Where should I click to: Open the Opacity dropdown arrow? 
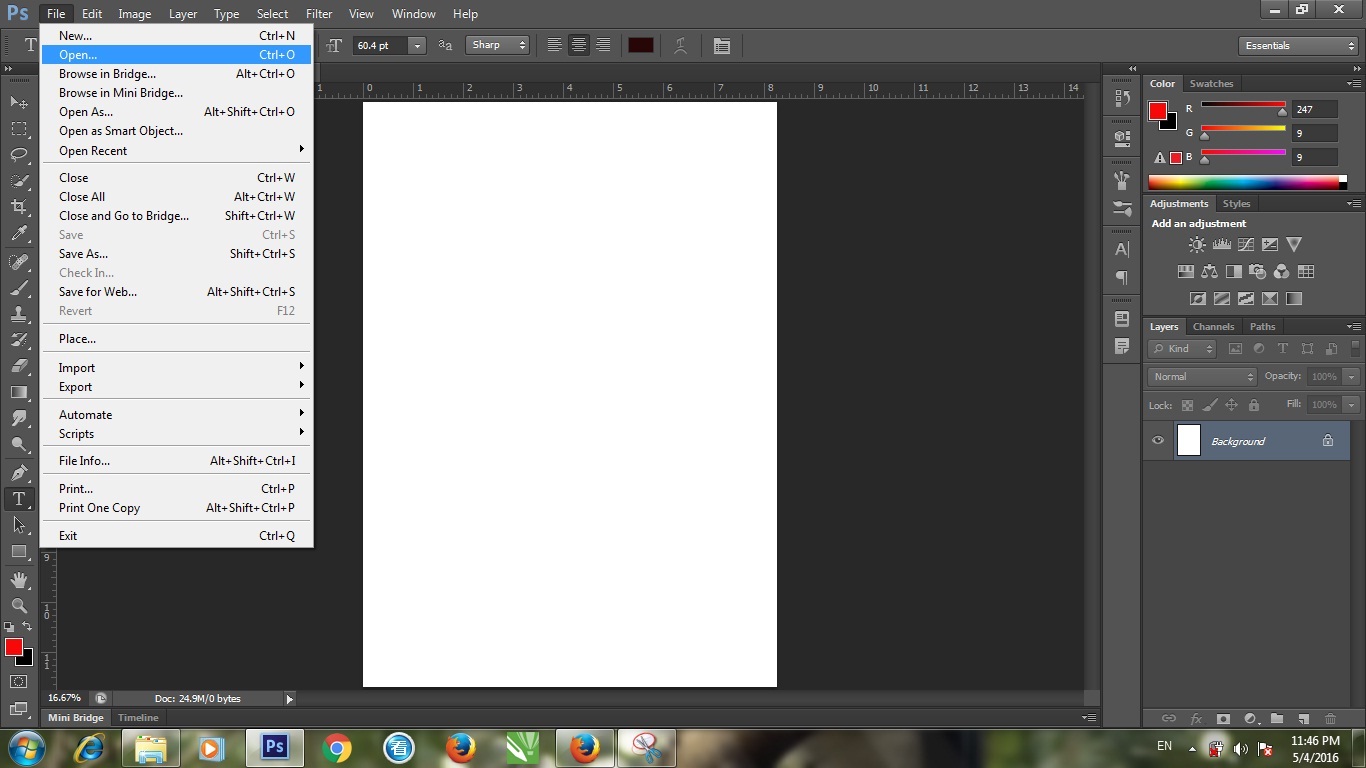coord(1351,377)
